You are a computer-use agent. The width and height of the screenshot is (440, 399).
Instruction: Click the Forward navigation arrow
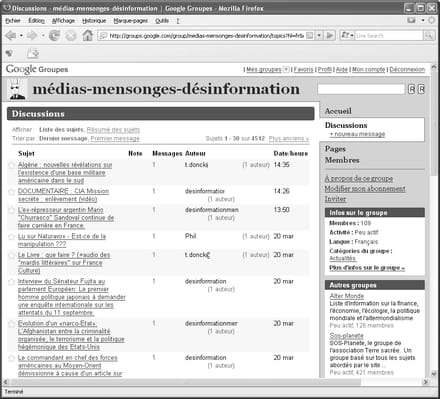32,35
